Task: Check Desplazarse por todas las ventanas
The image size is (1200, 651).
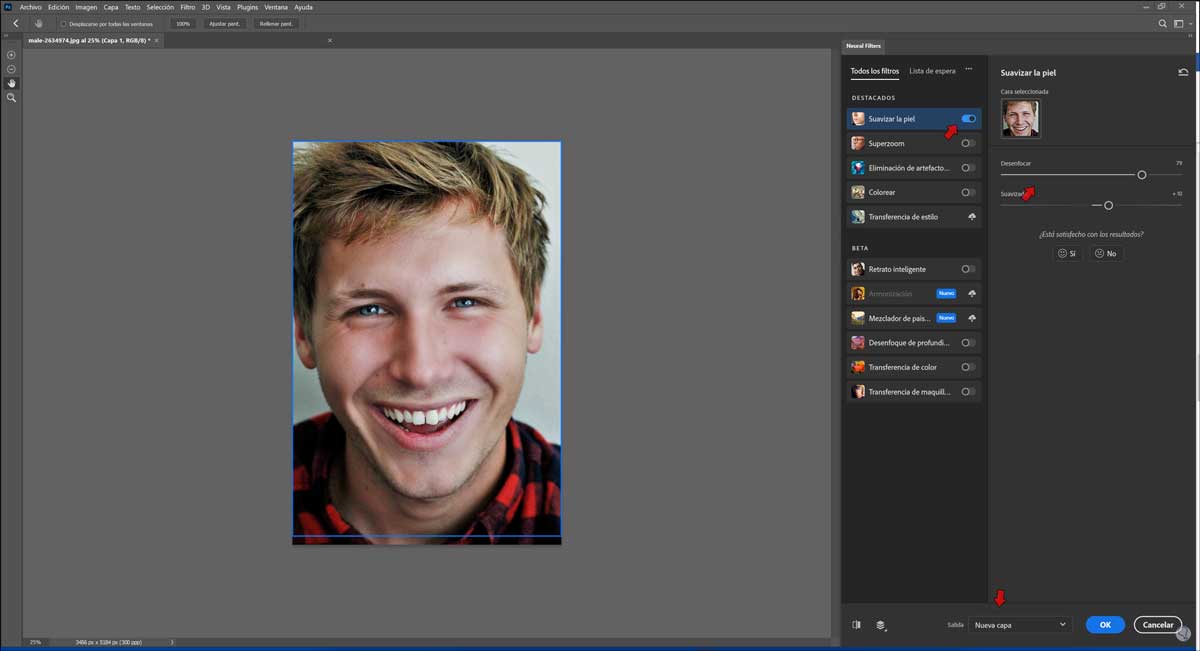Action: [x=64, y=23]
